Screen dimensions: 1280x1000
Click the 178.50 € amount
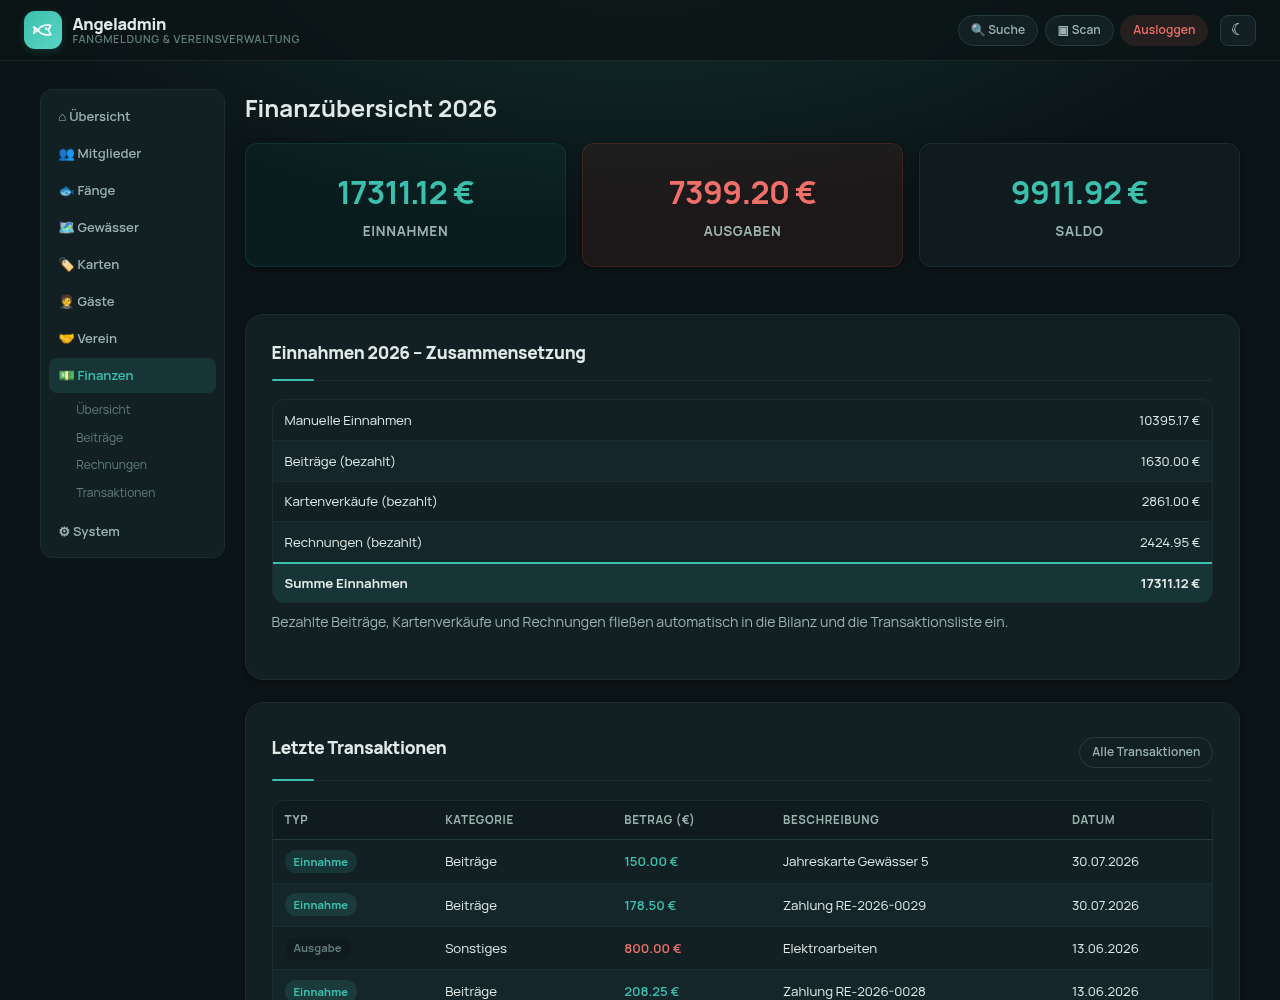[x=650, y=906]
